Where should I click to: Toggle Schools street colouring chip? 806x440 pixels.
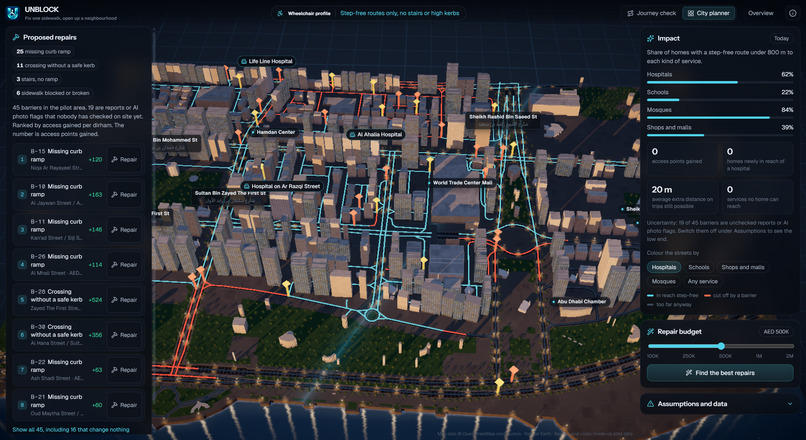click(x=699, y=267)
